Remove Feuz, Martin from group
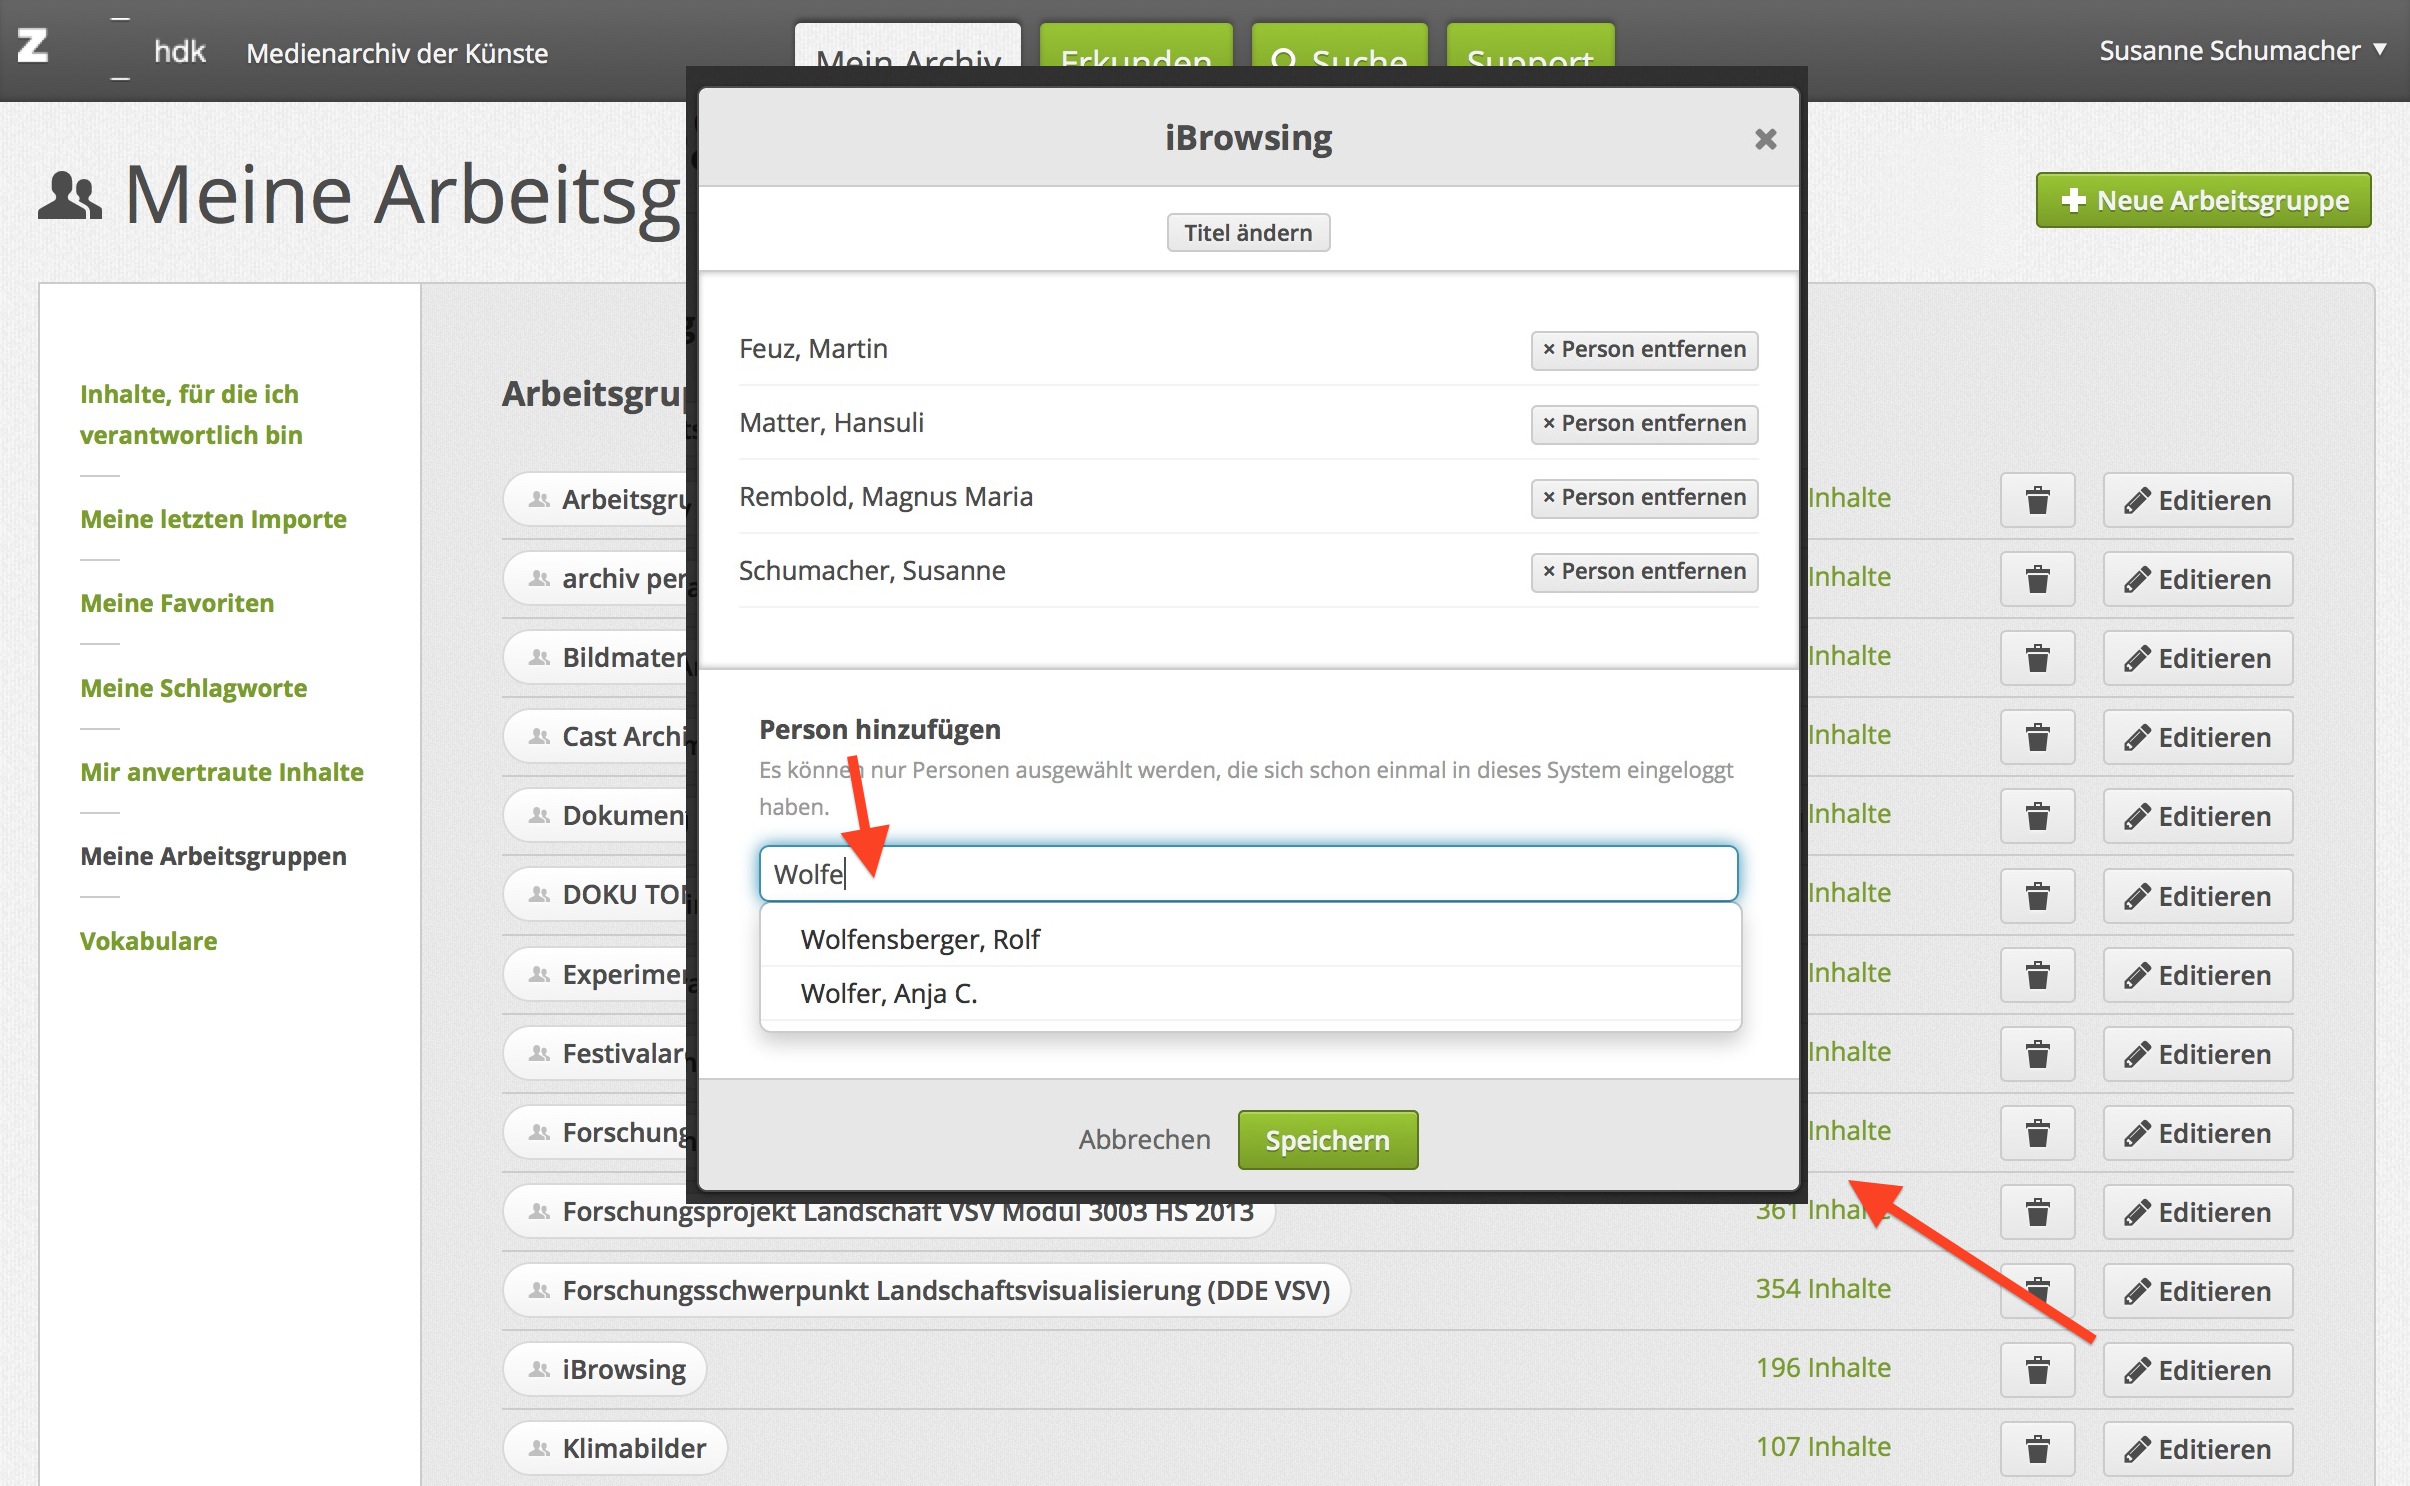 [1643, 350]
